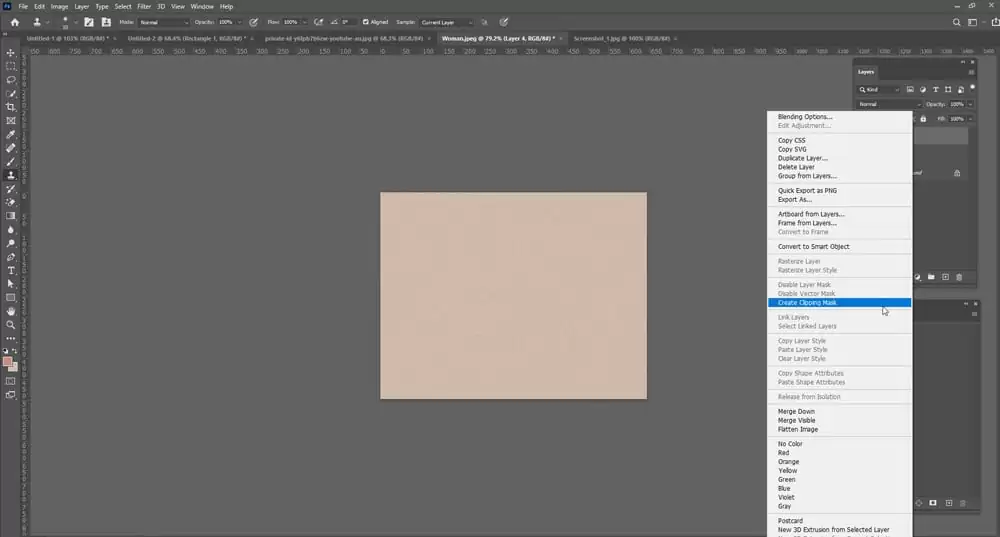
Task: Open the Filter menu in menu bar
Action: 144,6
